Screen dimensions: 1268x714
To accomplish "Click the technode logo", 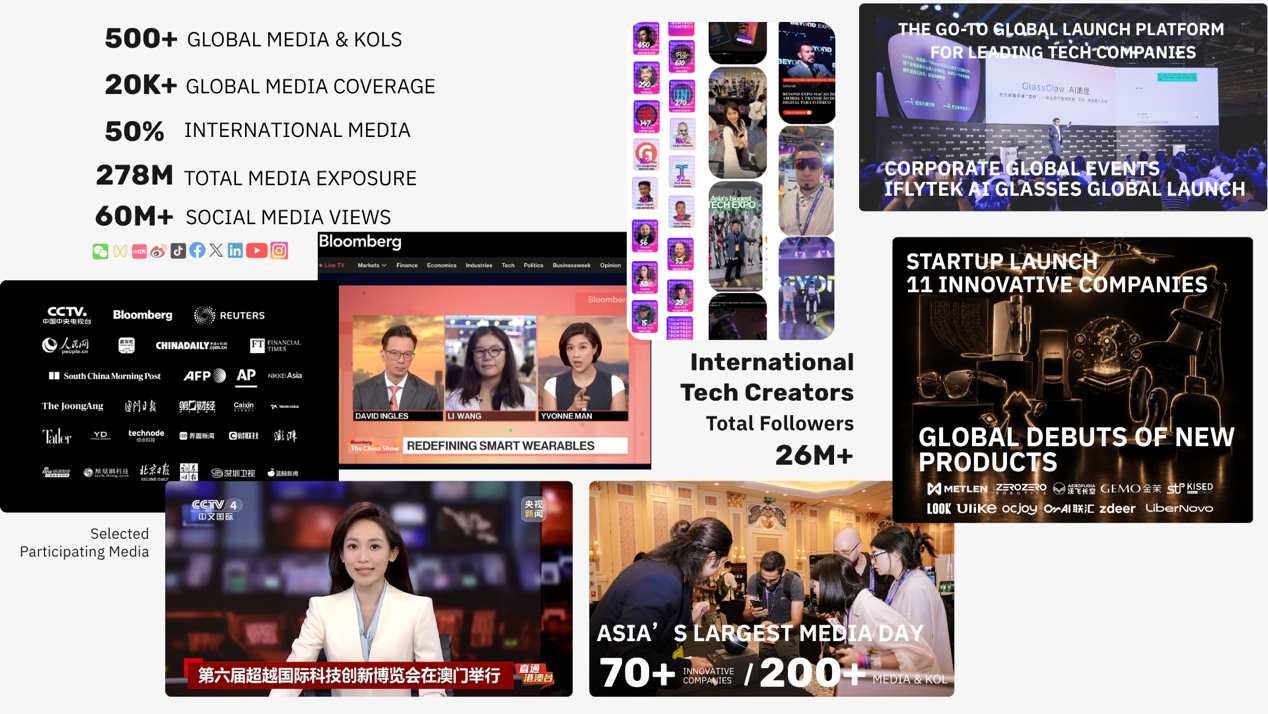I will (146, 435).
